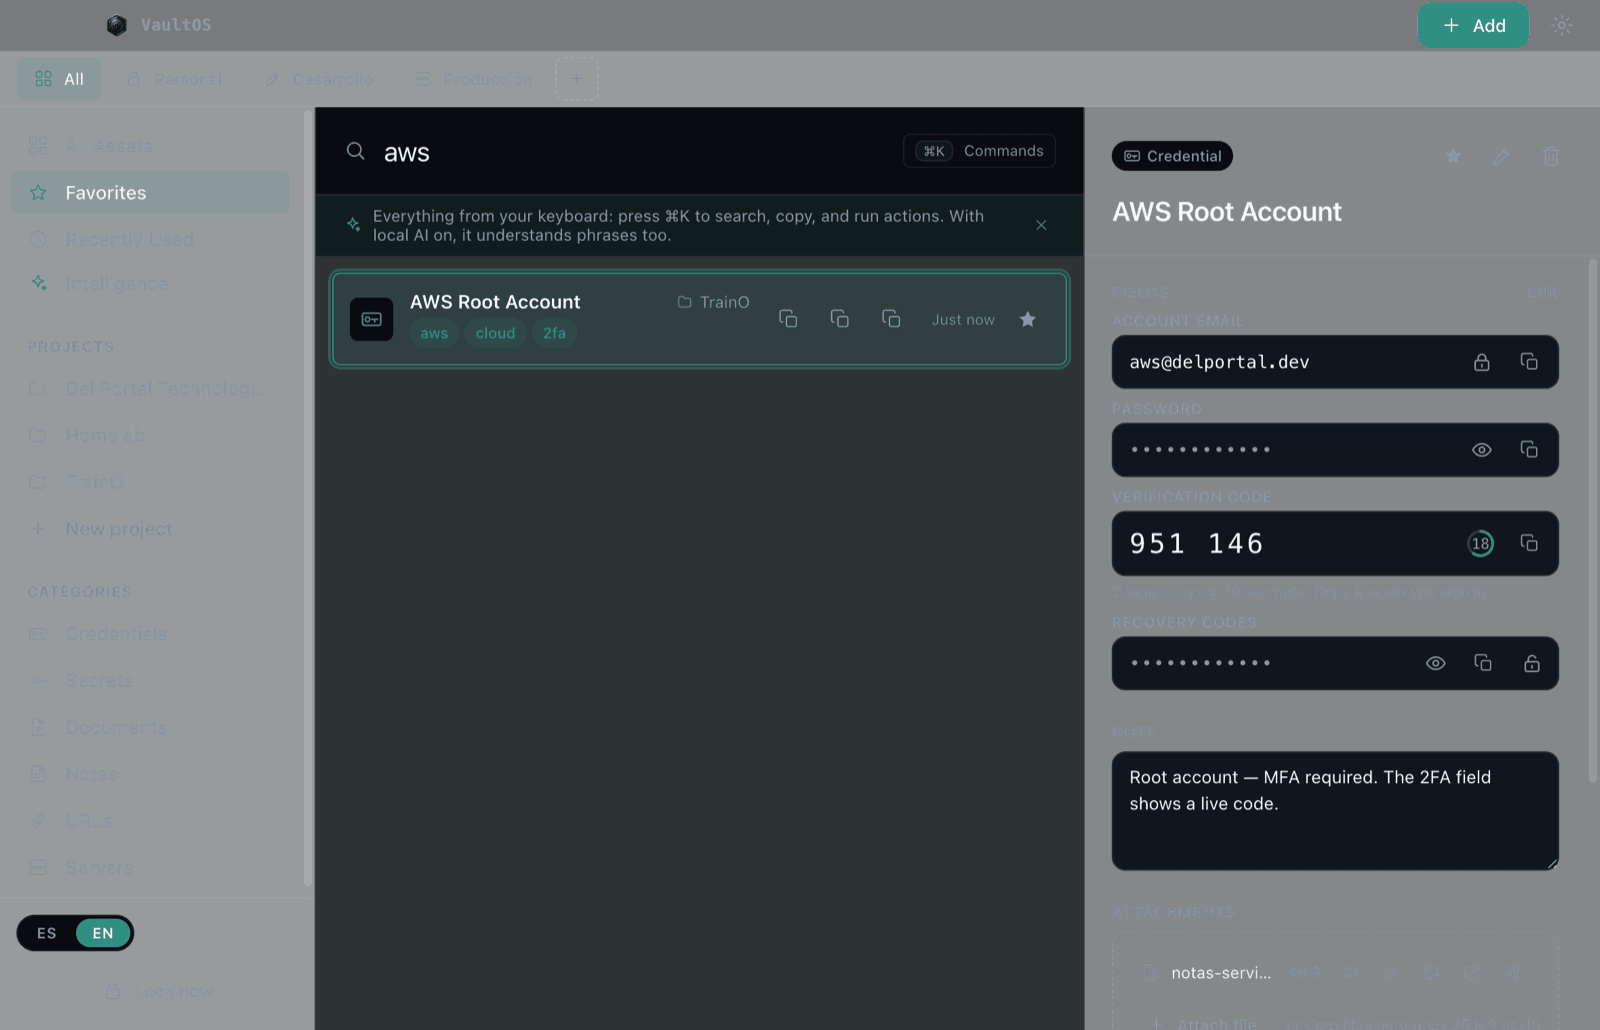
Task: Switch language to EN
Action: click(x=103, y=933)
